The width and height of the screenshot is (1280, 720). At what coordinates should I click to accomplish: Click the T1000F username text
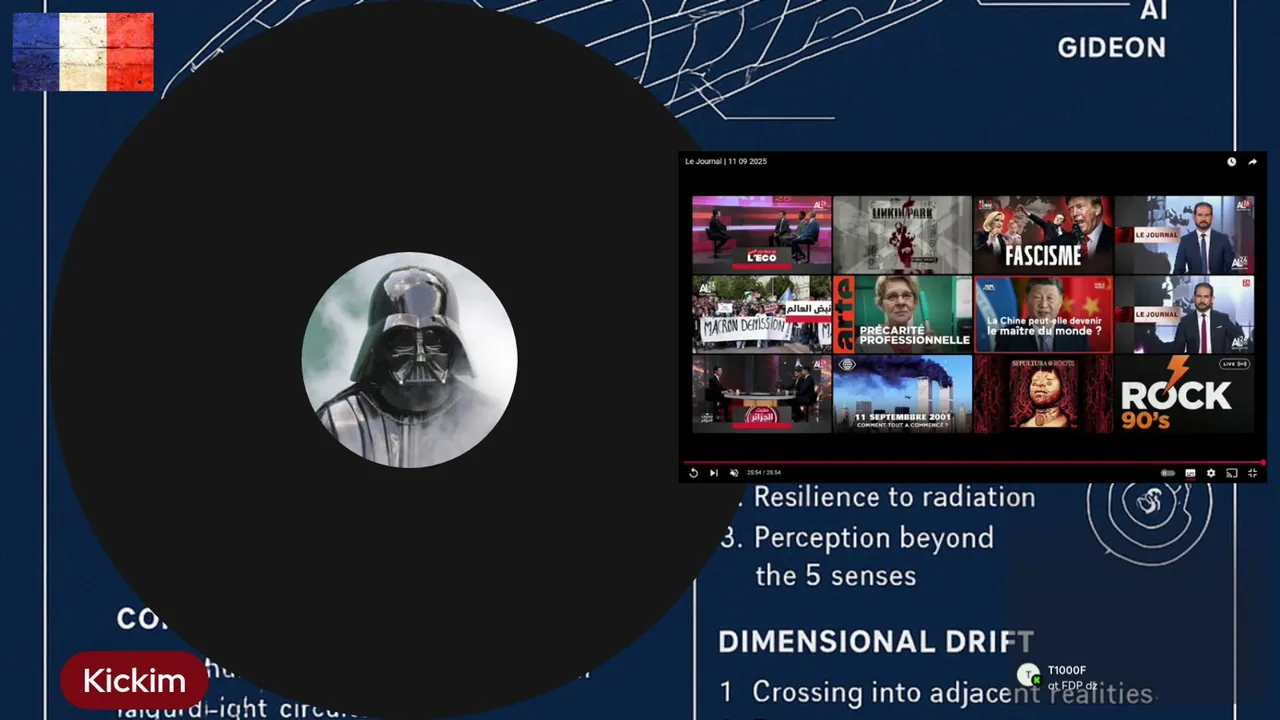point(1067,670)
